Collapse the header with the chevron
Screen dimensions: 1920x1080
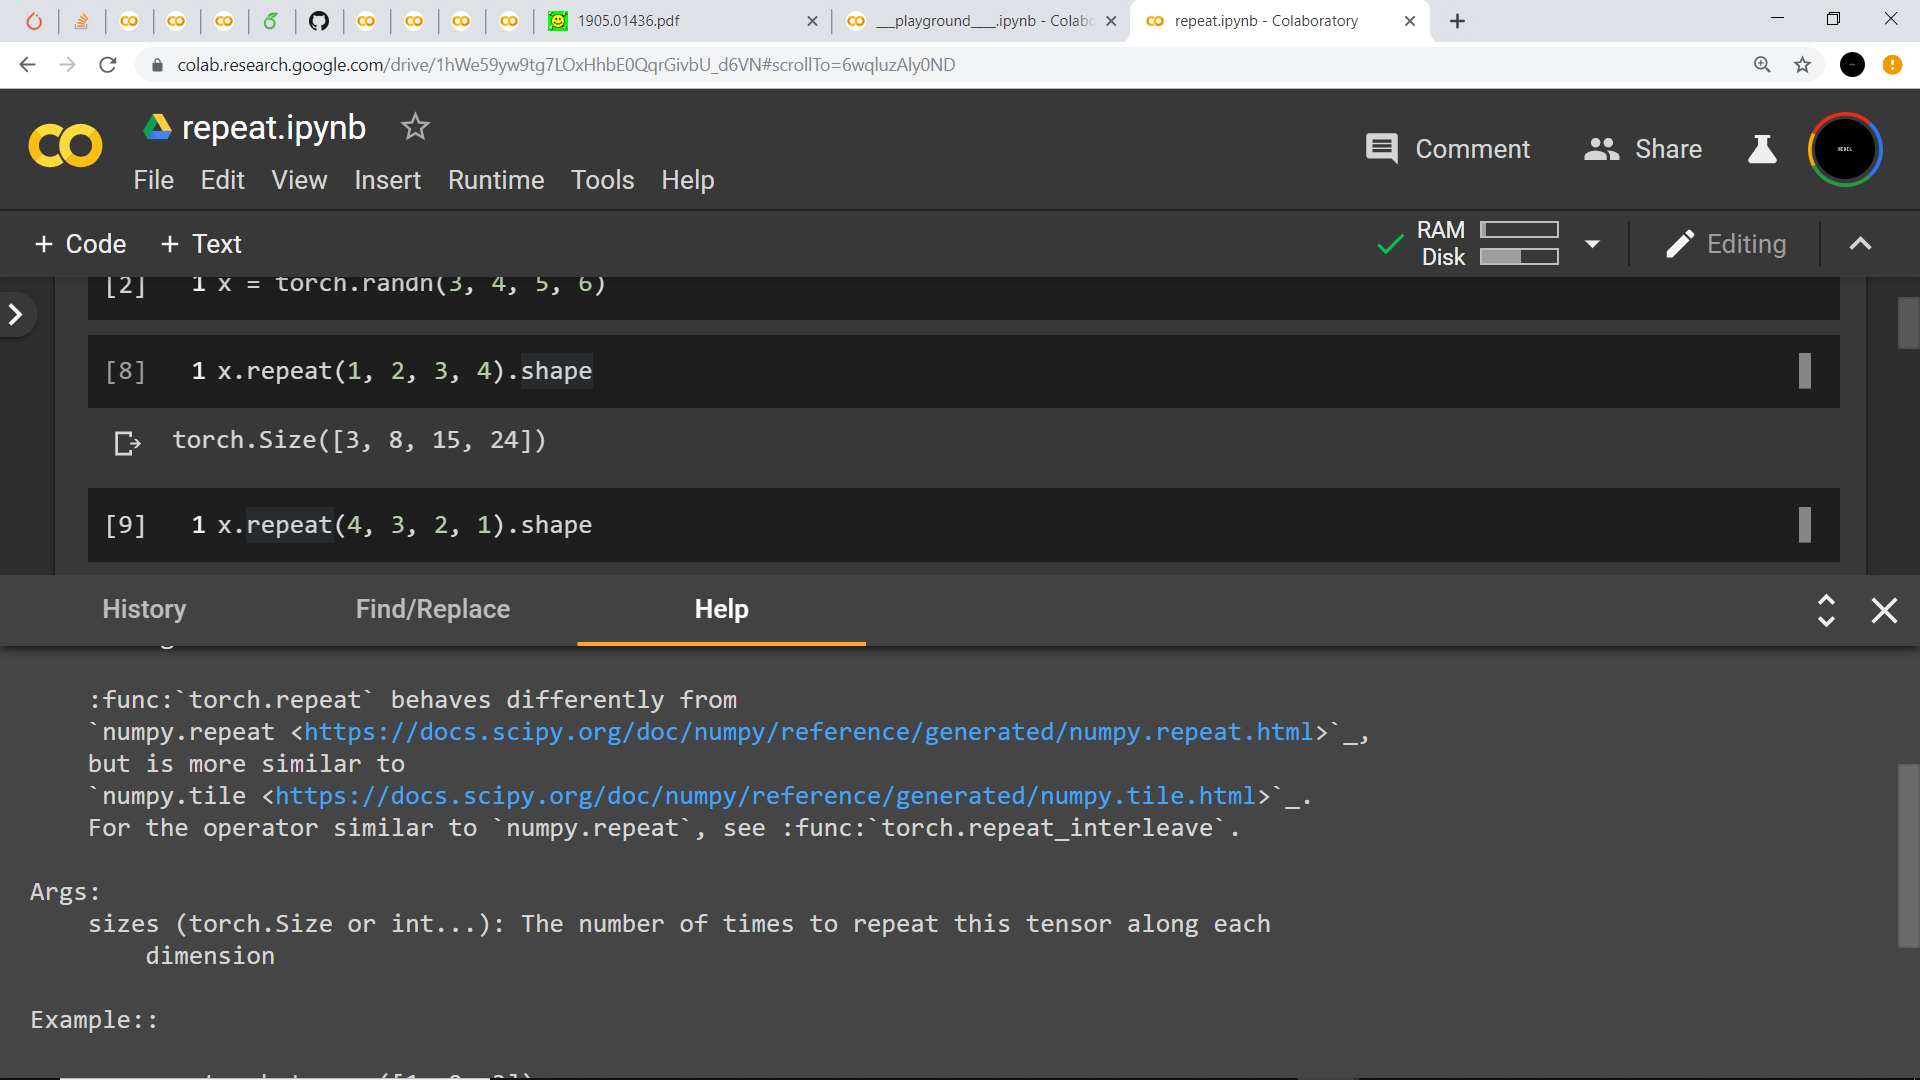[1859, 243]
